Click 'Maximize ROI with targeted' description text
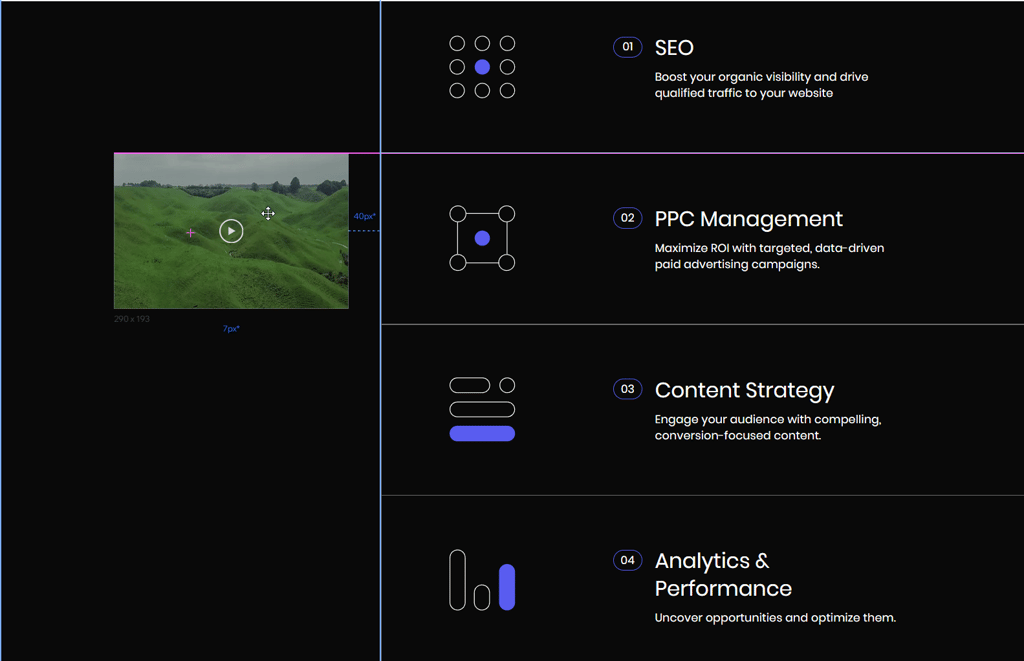The image size is (1024, 661). (769, 256)
